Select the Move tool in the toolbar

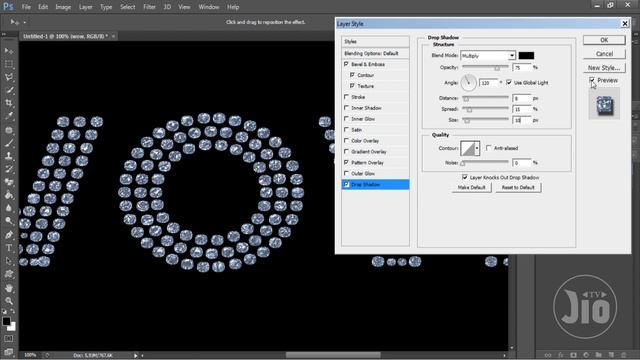tap(9, 51)
